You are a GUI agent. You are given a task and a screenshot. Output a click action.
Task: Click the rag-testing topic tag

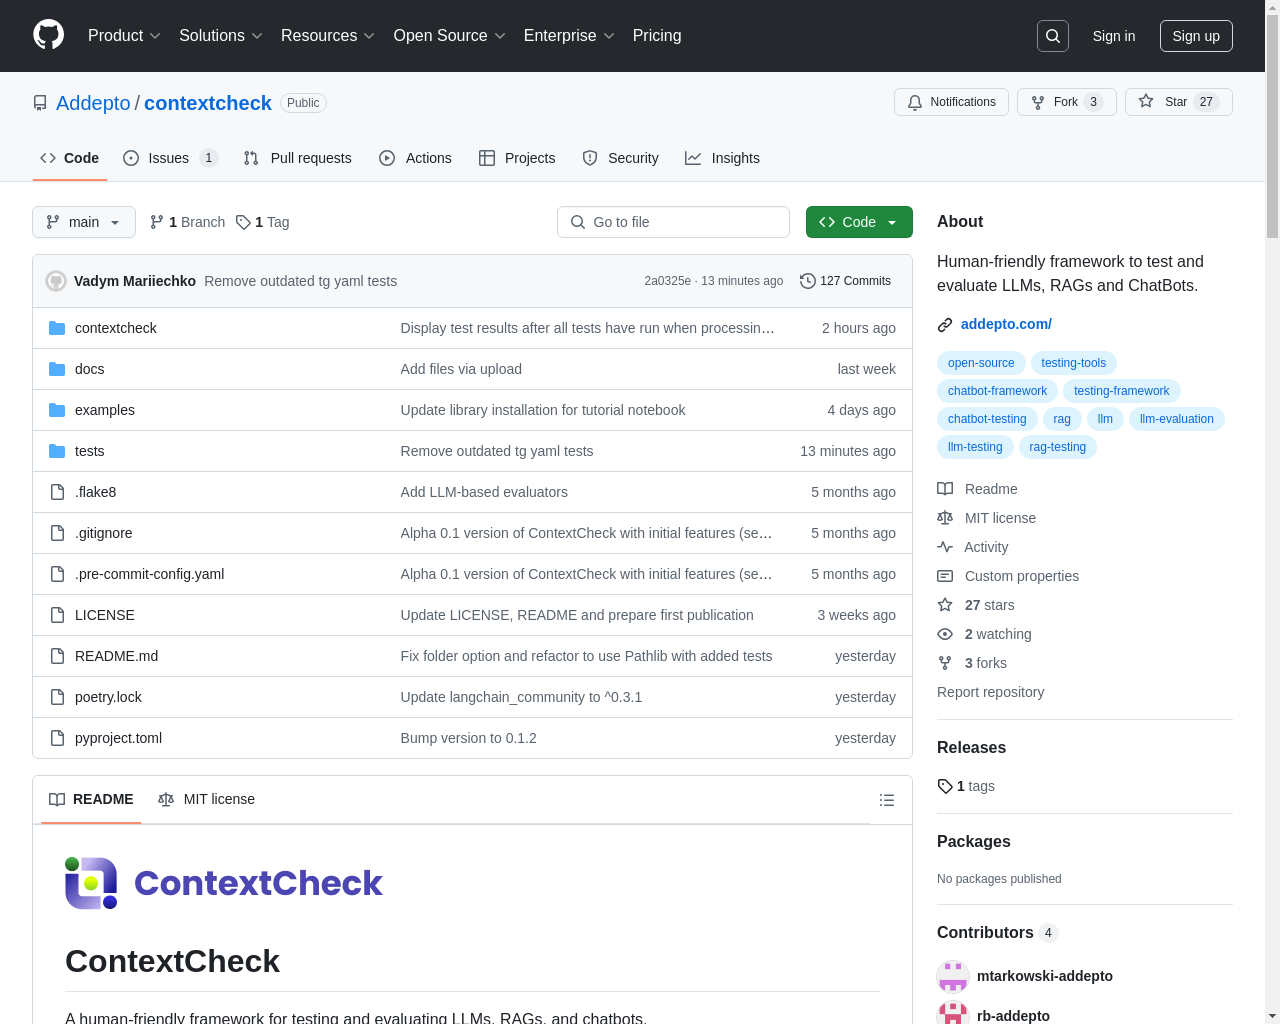[1058, 447]
